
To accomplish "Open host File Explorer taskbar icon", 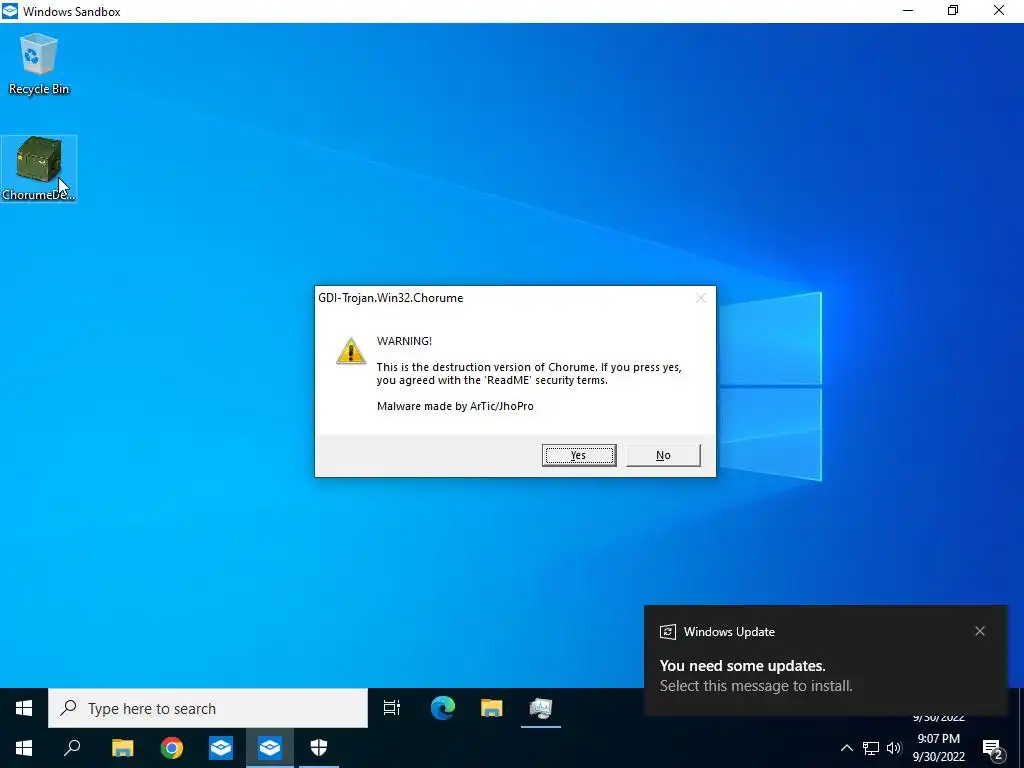I will (x=122, y=748).
